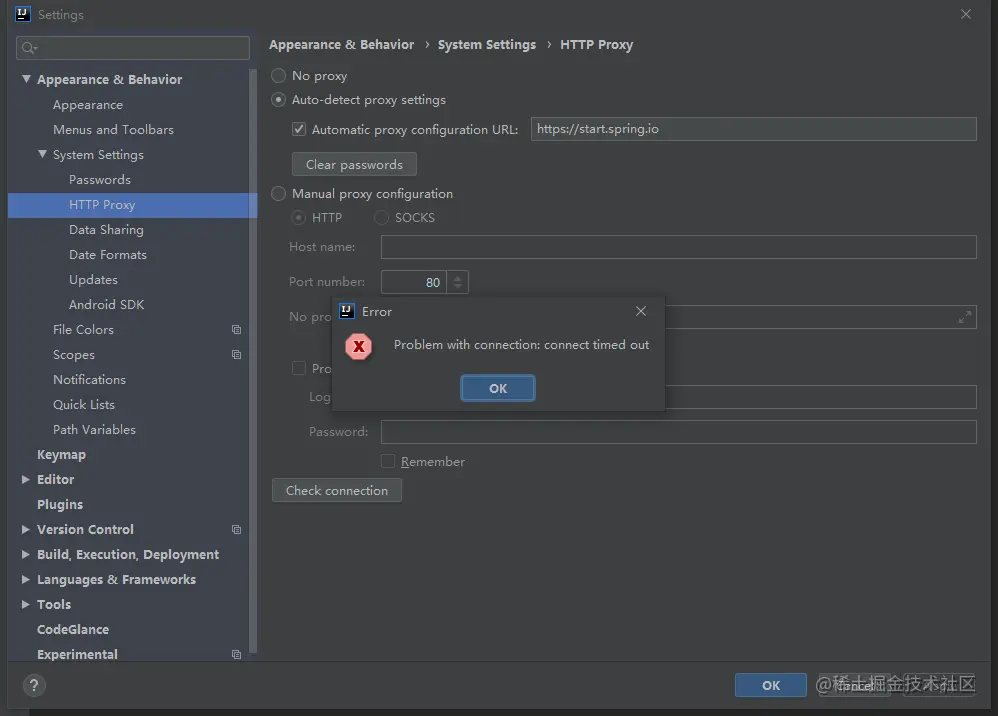
Task: Click the Check connection button
Action: (x=337, y=490)
